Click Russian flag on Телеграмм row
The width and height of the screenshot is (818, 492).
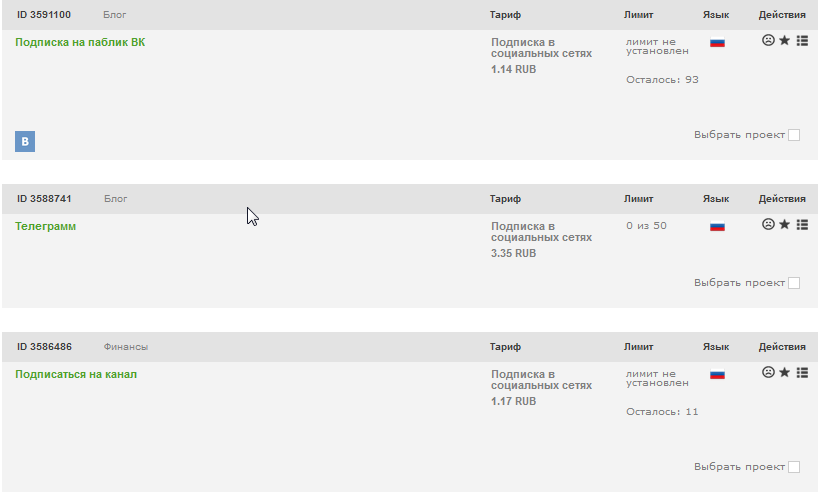tap(717, 227)
